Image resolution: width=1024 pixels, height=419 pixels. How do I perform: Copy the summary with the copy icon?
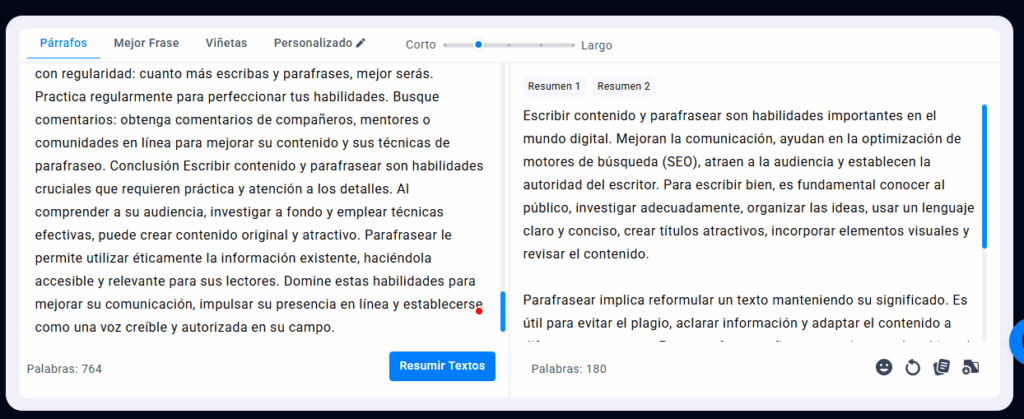940,367
